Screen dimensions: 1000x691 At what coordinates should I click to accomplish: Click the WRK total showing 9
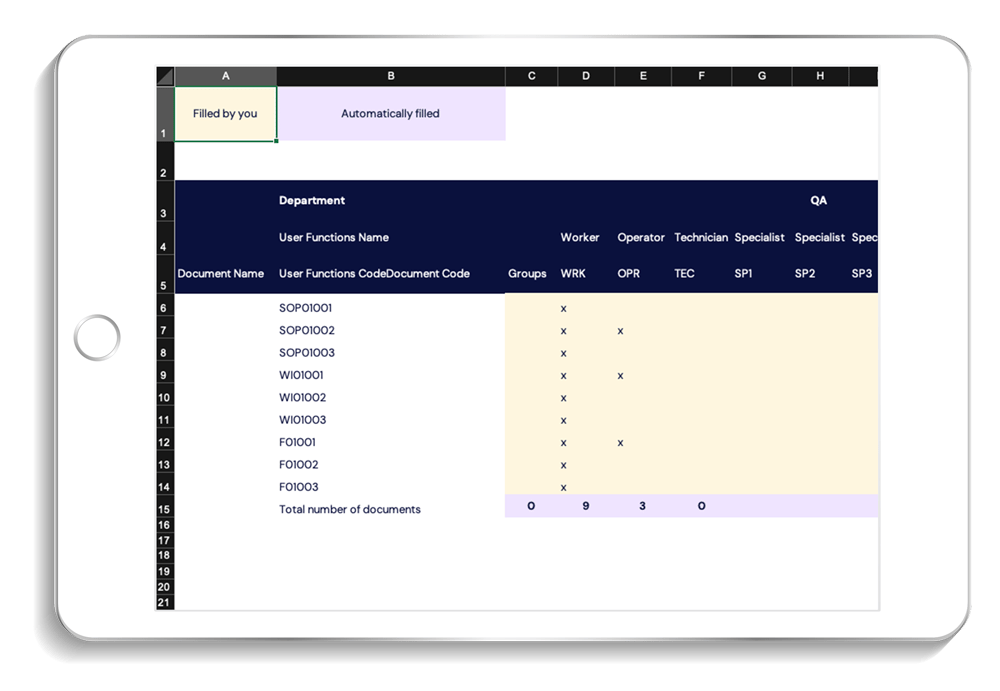pyautogui.click(x=584, y=506)
